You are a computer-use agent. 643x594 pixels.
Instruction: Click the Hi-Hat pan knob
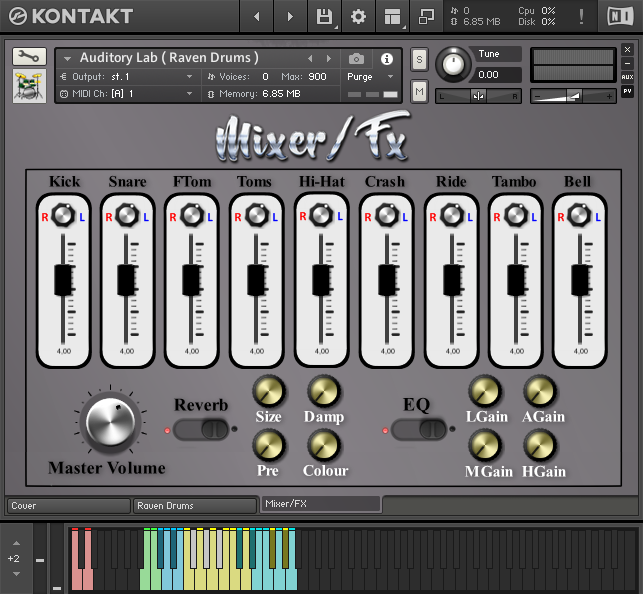coord(321,215)
